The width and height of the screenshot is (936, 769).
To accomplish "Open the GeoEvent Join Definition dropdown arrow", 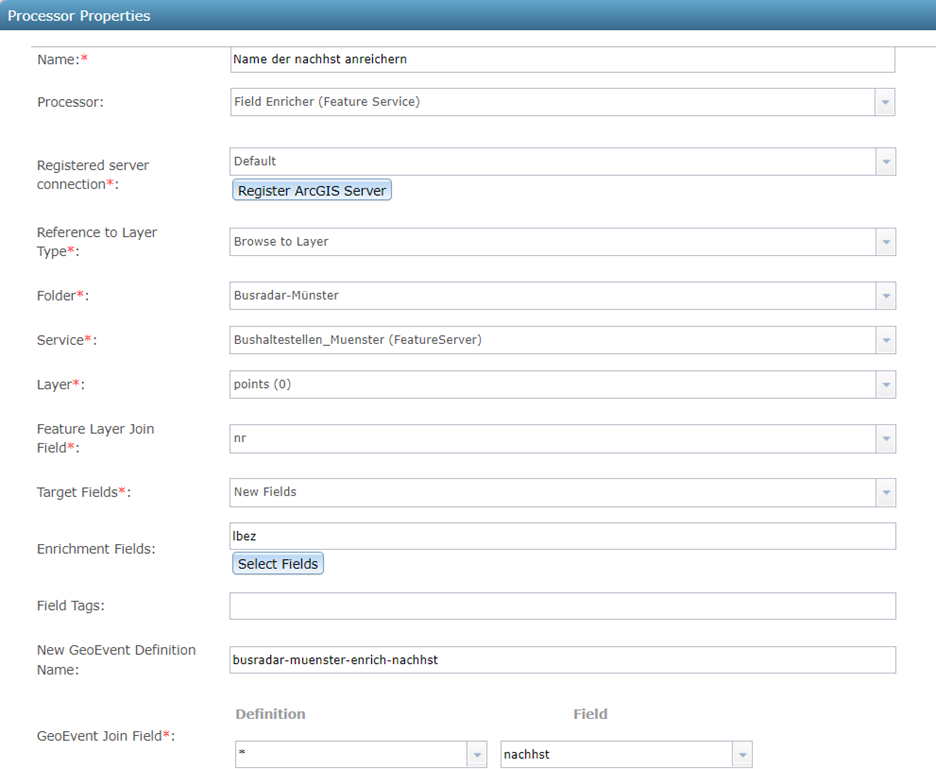I will coord(477,755).
